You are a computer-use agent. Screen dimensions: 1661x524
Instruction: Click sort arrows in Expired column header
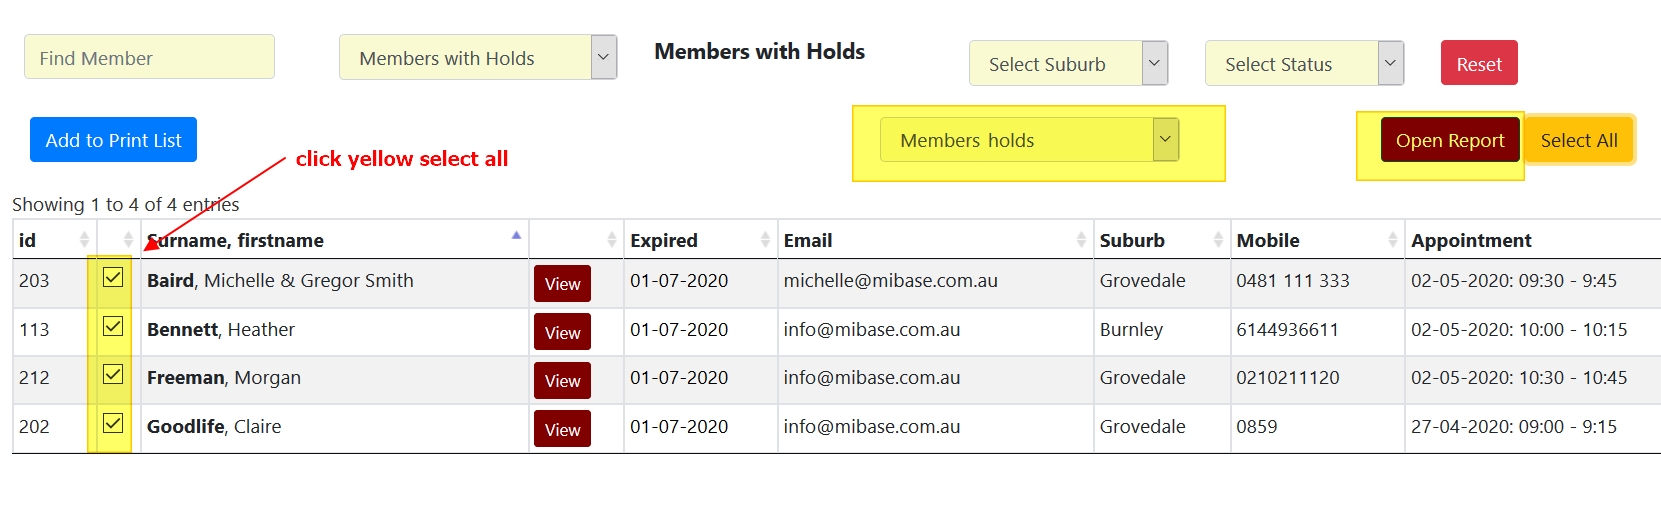click(765, 240)
